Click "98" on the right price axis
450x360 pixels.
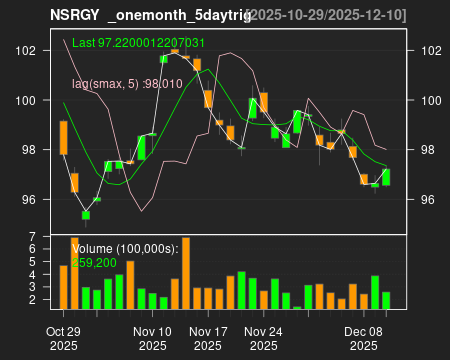[428, 150]
